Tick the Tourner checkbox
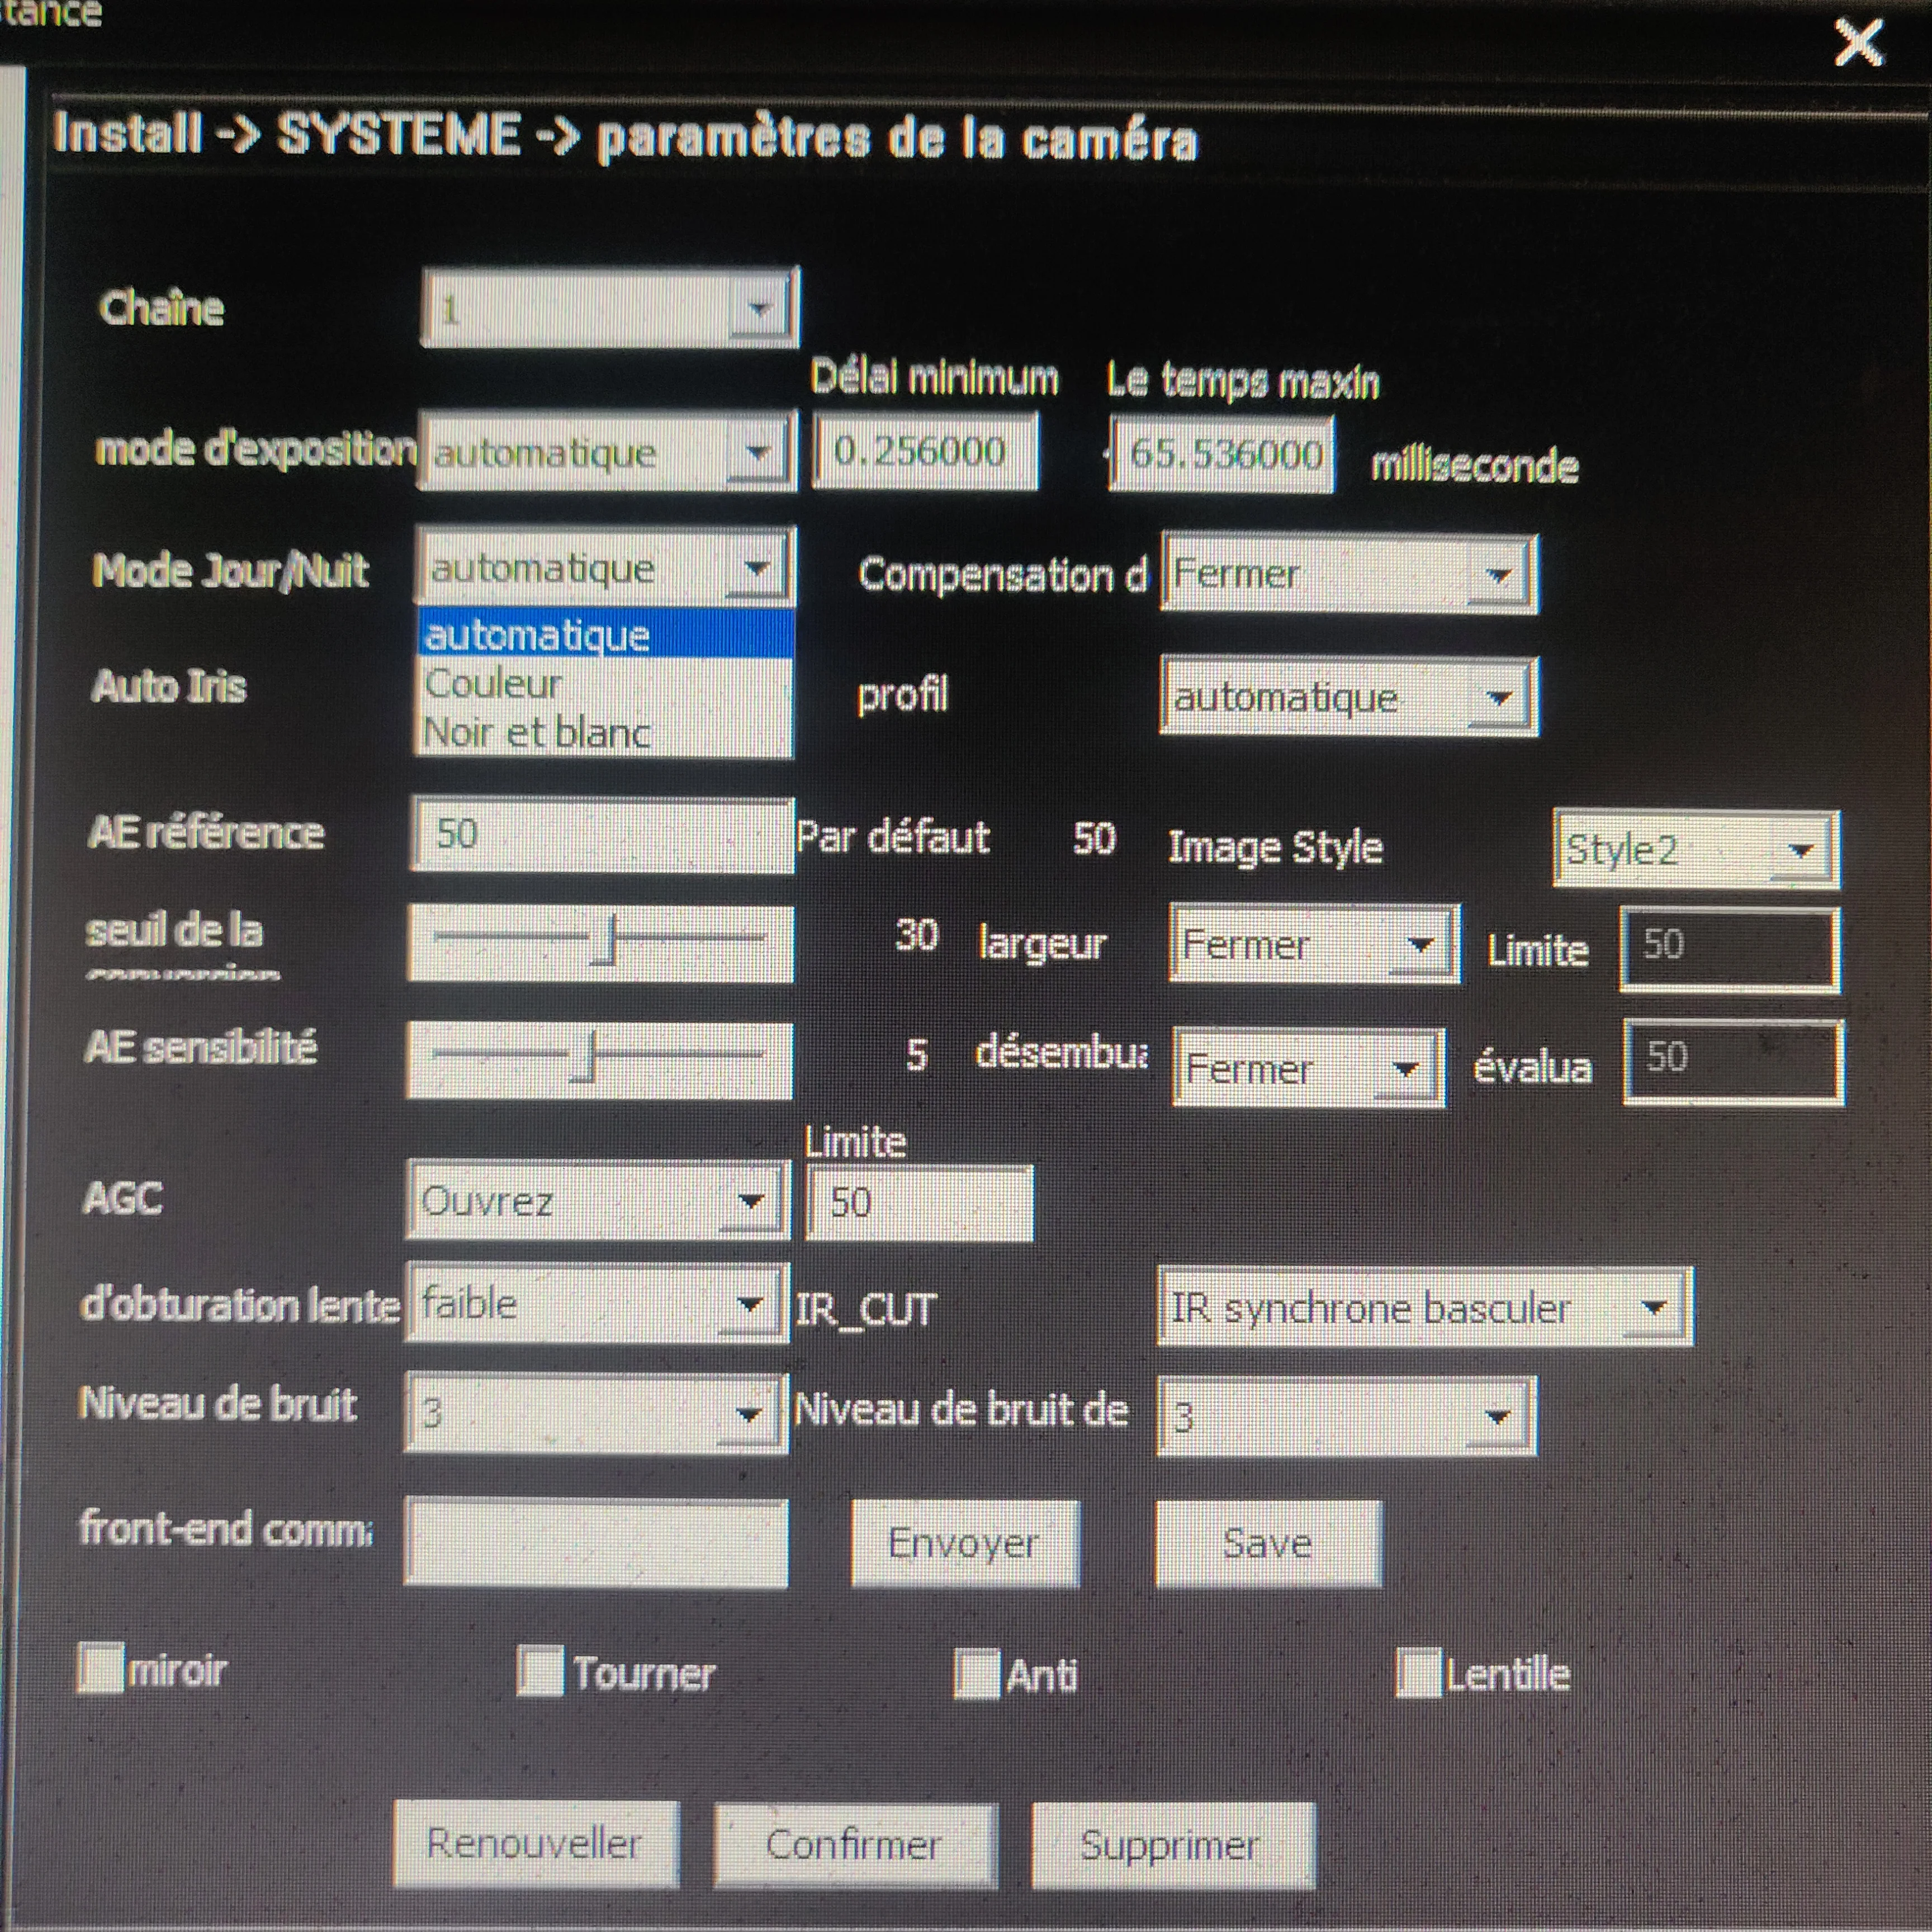The height and width of the screenshot is (1932, 1932). pos(540,1672)
